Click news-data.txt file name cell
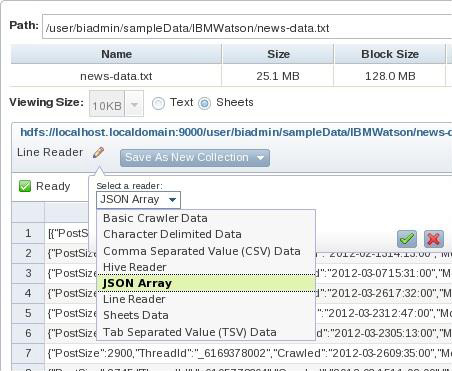 coord(116,76)
